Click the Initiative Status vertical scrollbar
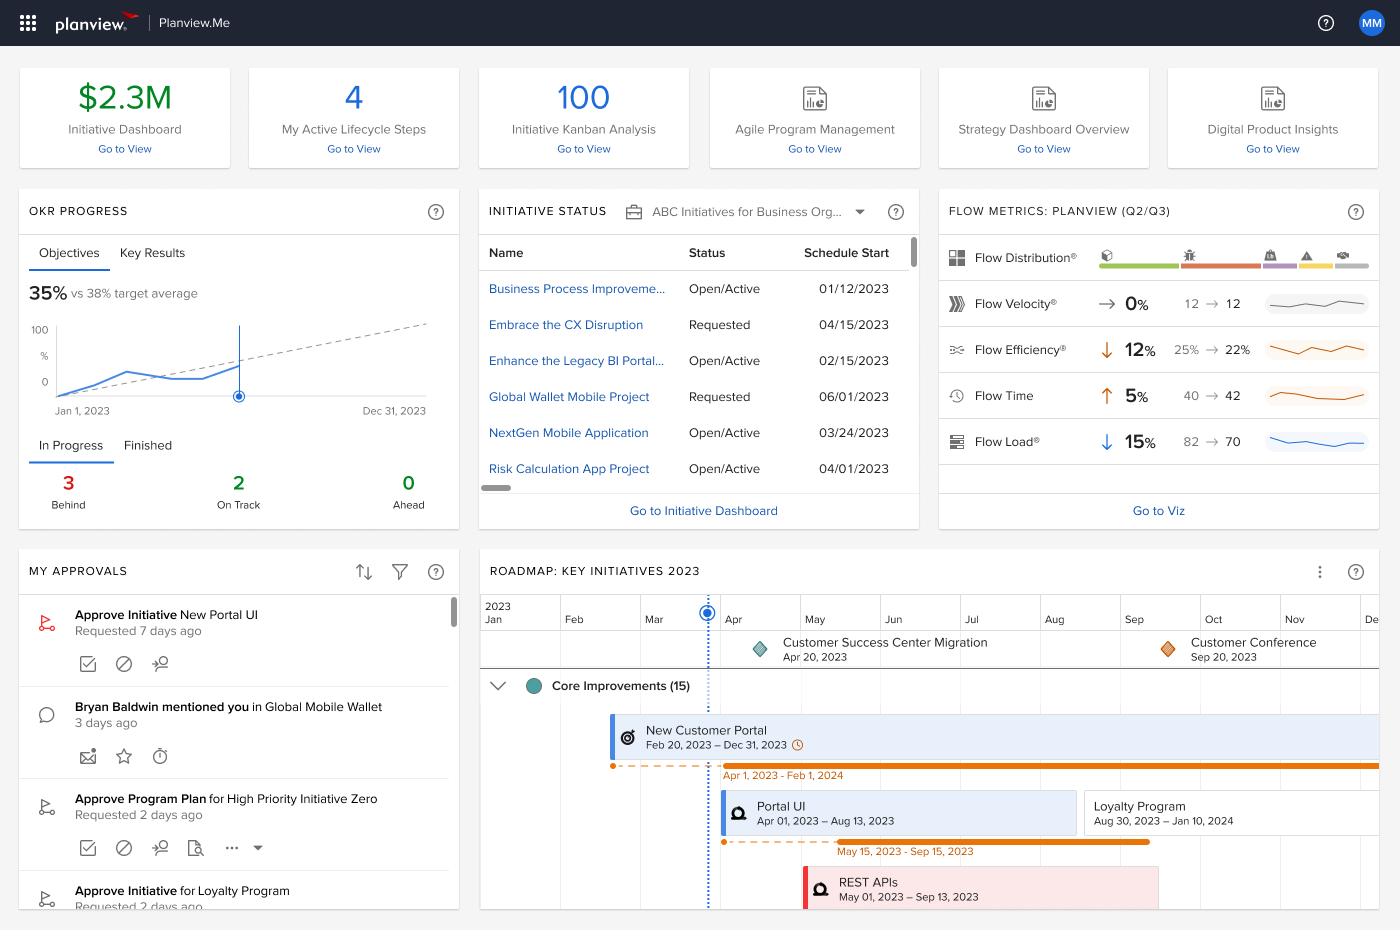The width and height of the screenshot is (1400, 930). (914, 253)
